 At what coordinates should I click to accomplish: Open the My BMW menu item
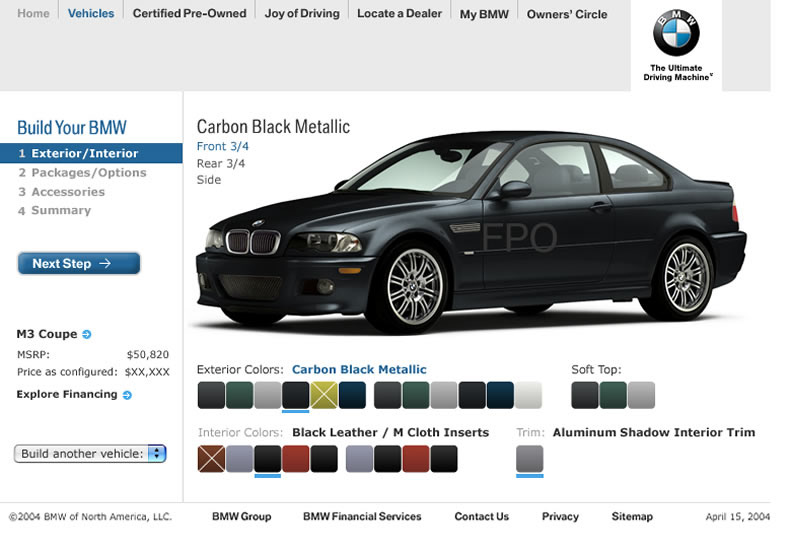click(484, 14)
